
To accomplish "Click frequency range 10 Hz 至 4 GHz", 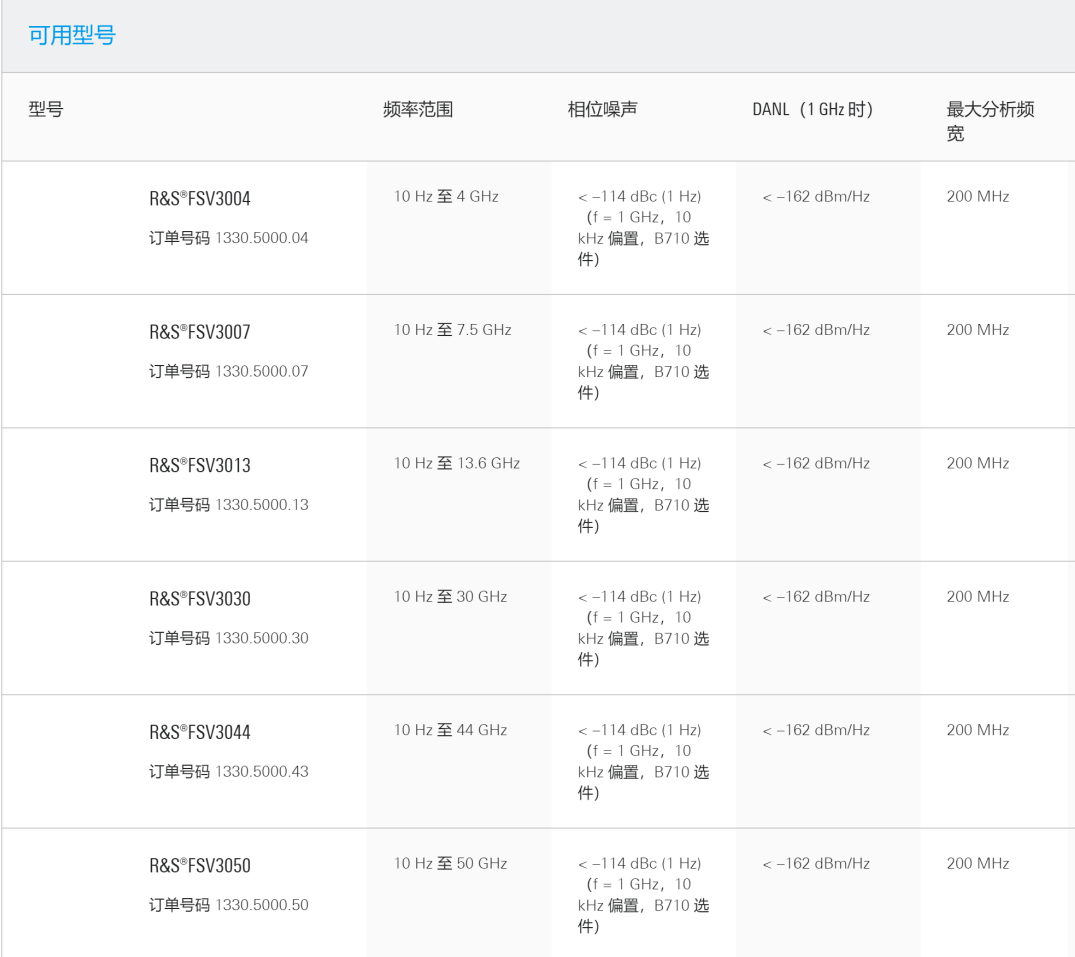I will 446,197.
